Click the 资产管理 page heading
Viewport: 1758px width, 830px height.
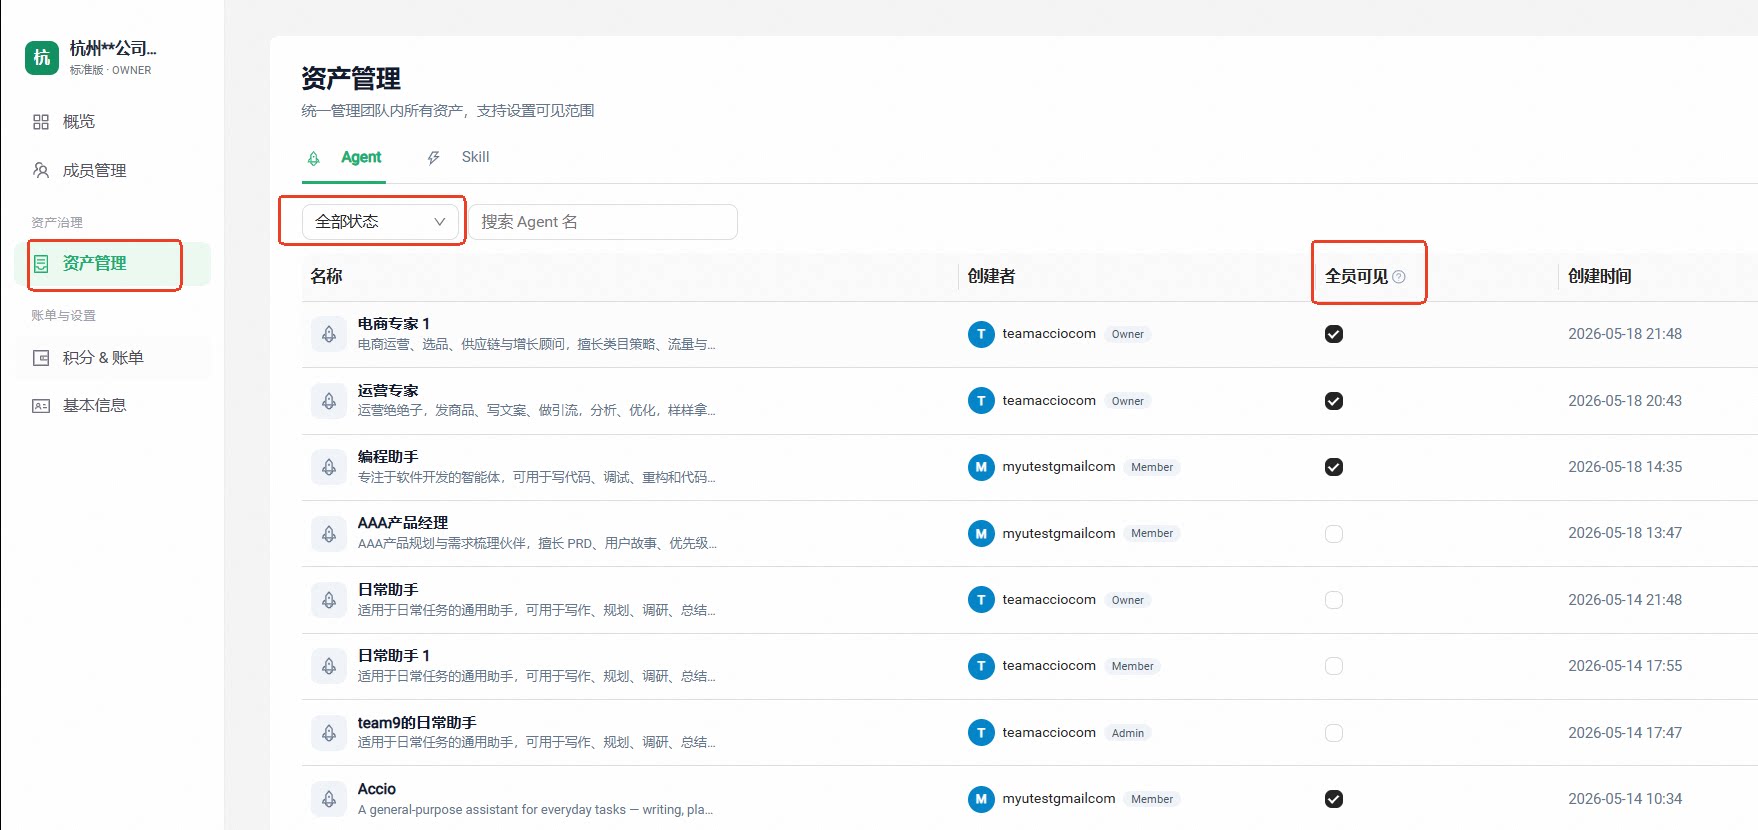pos(351,78)
